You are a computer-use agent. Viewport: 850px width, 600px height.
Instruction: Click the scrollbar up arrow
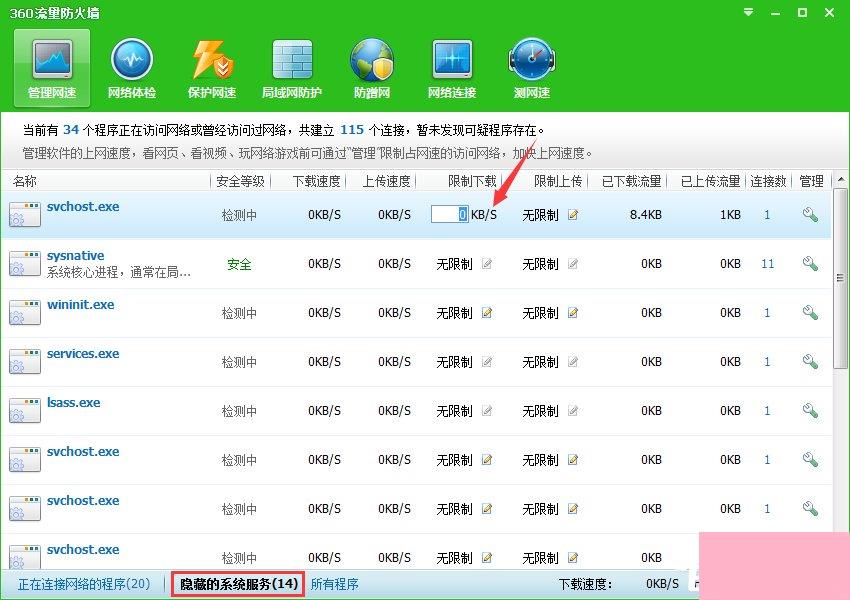point(841,179)
